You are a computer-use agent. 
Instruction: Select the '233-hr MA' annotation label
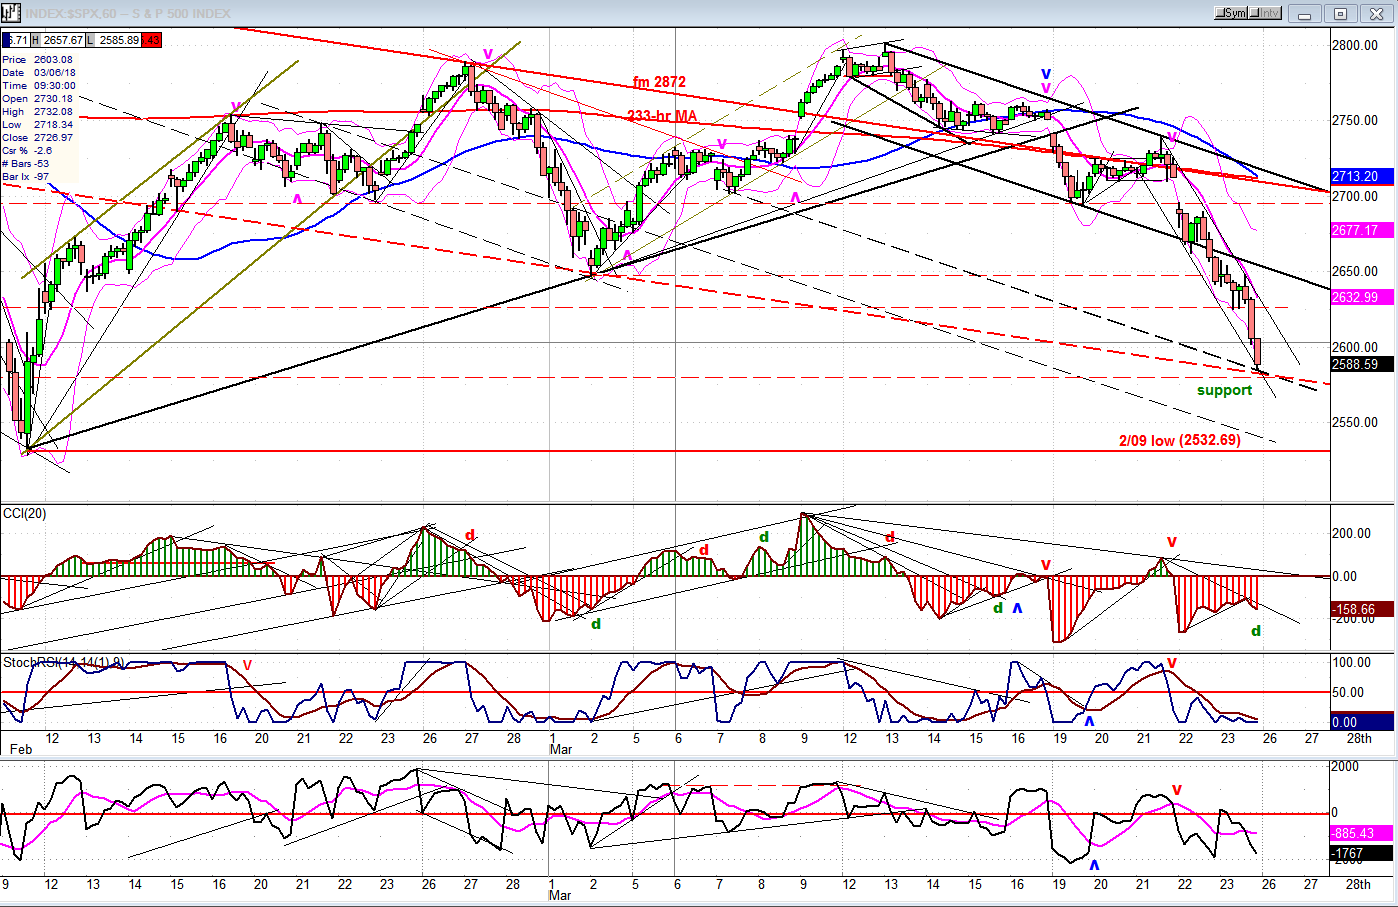(x=662, y=116)
